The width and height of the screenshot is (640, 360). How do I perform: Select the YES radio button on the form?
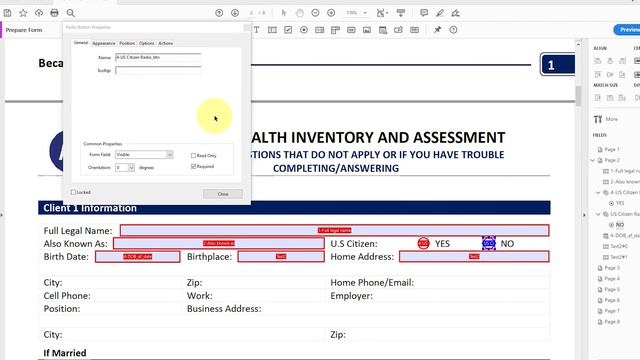[x=424, y=244]
